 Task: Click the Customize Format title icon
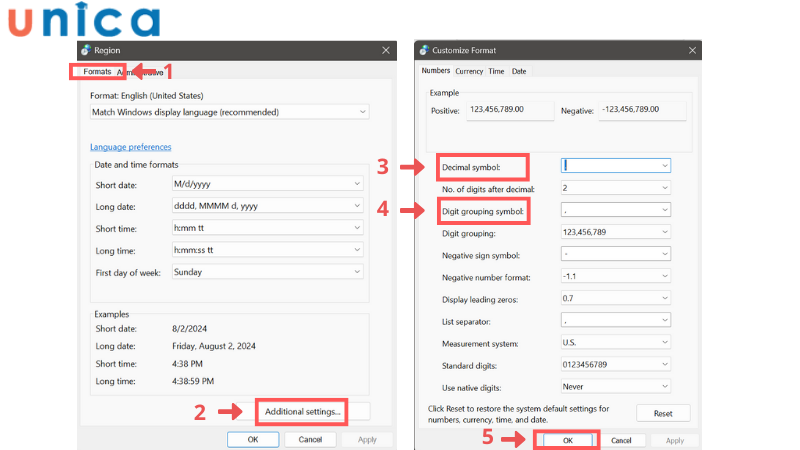tap(423, 49)
